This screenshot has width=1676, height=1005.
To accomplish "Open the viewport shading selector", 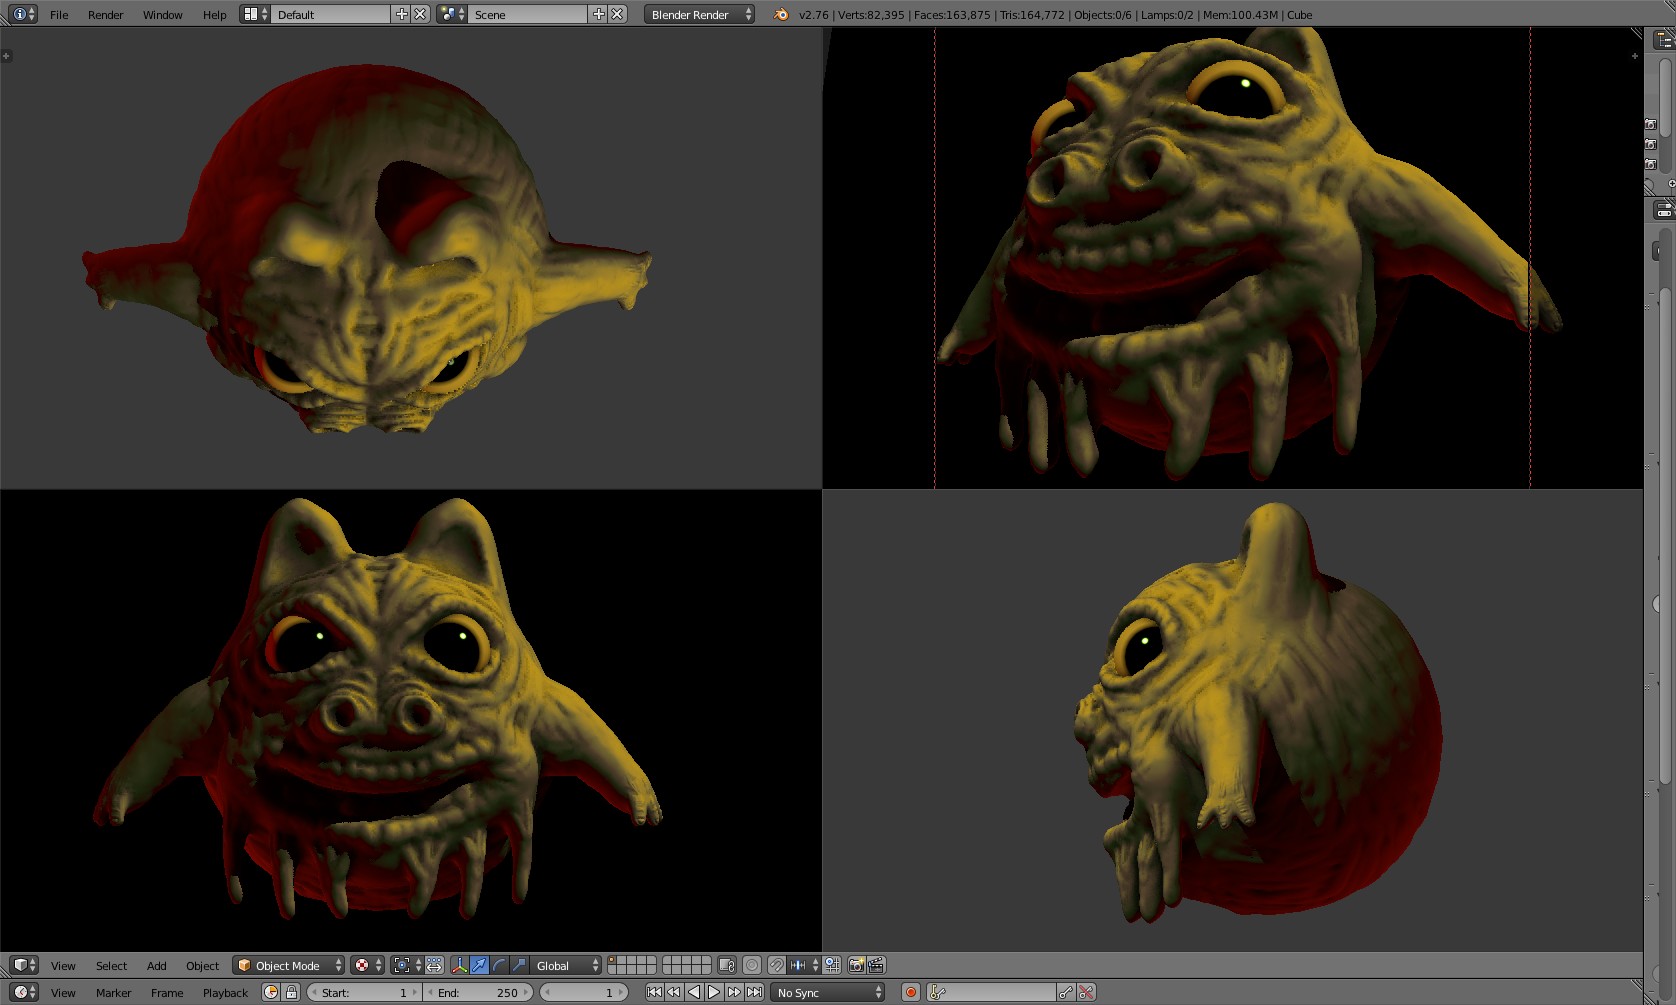I will (367, 965).
